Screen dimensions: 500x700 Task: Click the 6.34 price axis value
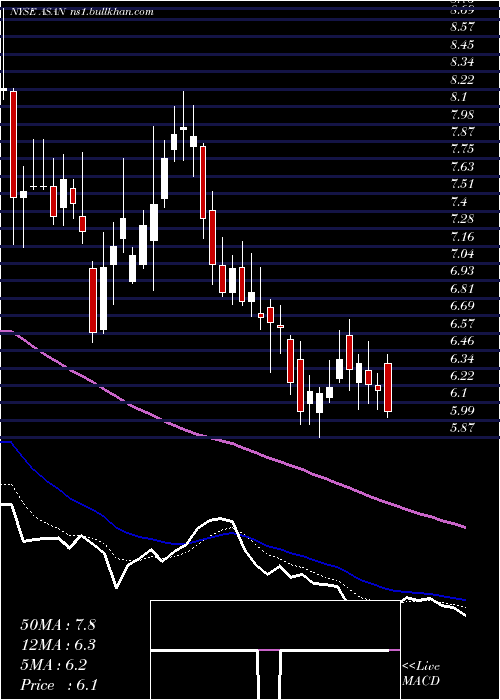pos(462,358)
